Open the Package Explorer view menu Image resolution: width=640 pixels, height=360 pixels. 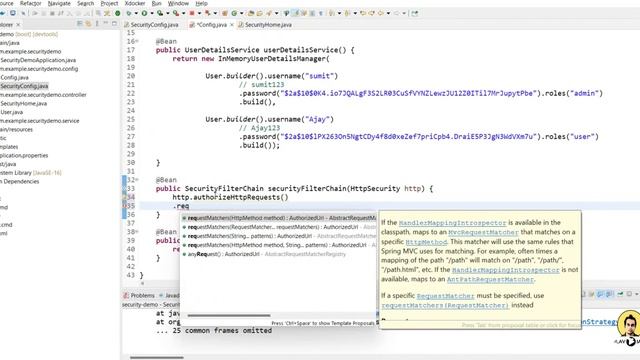coord(97,24)
